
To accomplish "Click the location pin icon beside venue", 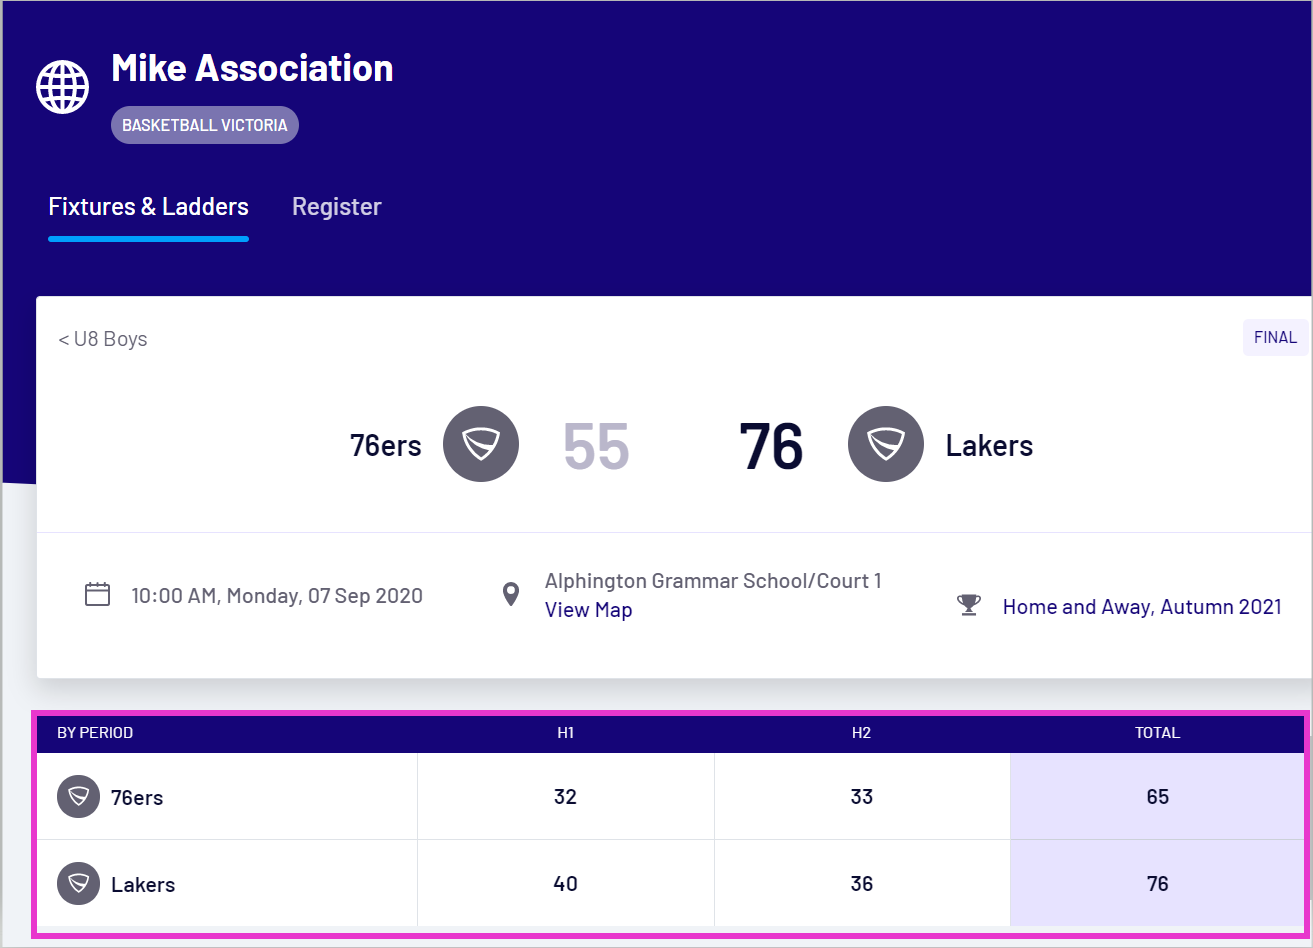I will pyautogui.click(x=511, y=595).
